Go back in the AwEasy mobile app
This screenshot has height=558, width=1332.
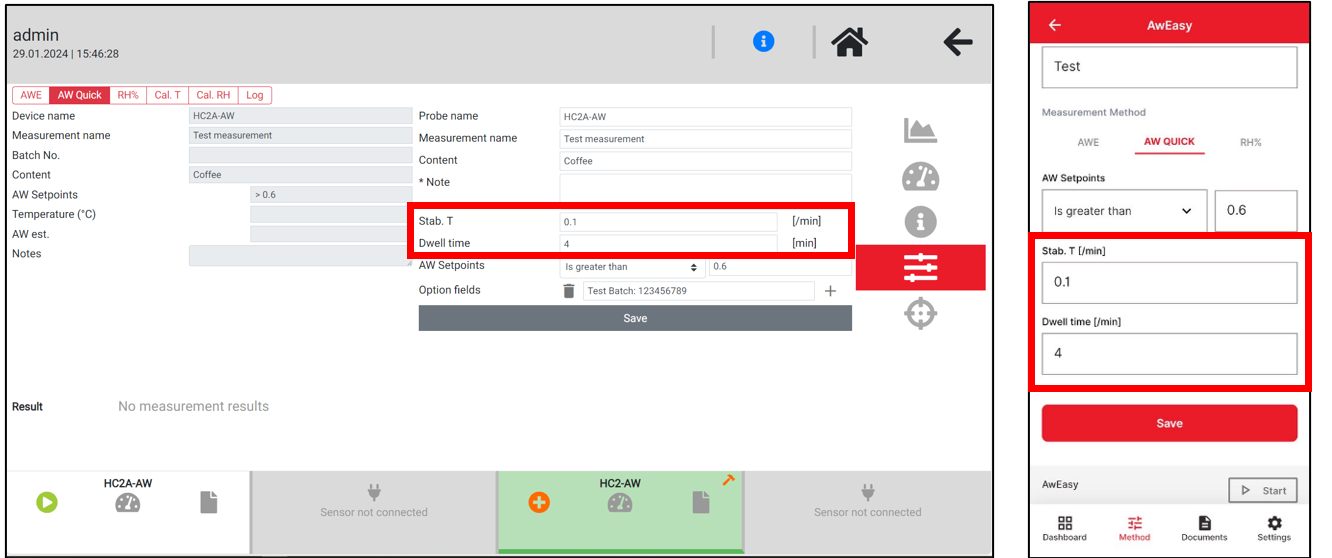[1054, 25]
